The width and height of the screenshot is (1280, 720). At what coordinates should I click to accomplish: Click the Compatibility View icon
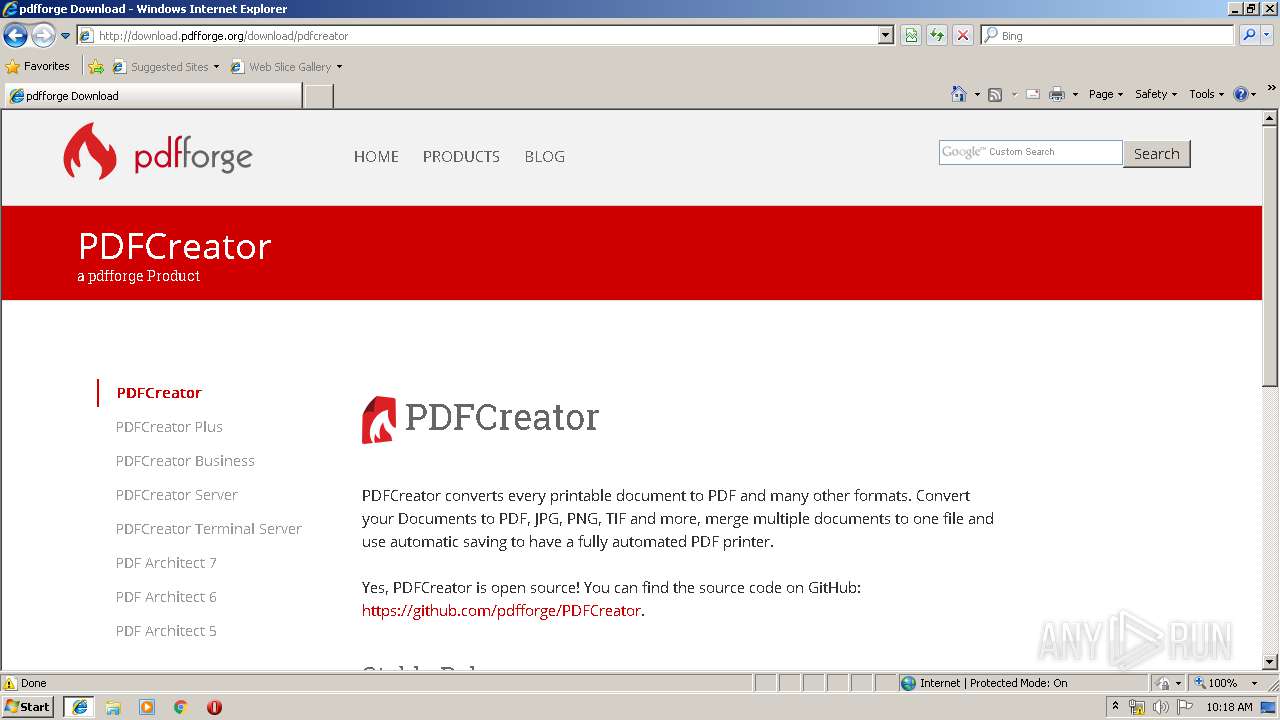(911, 35)
